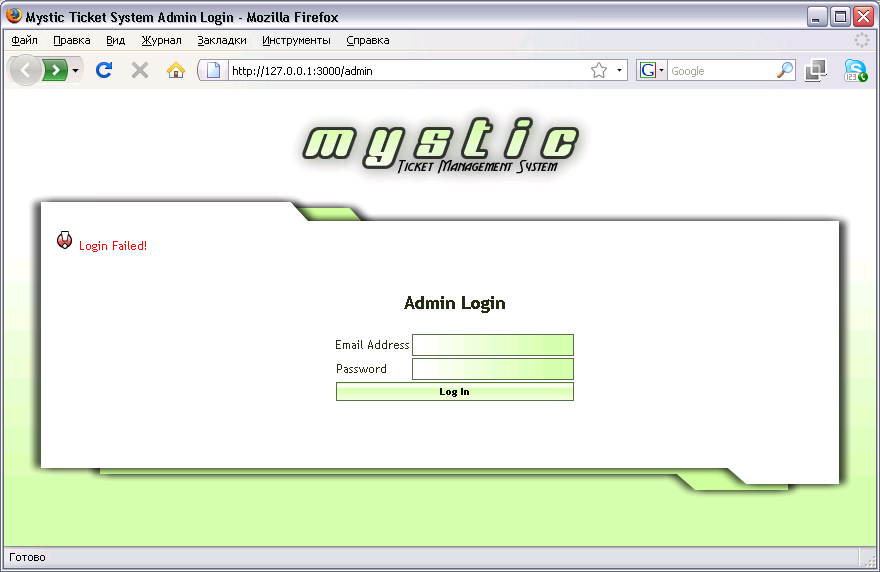Image resolution: width=880 pixels, height=572 pixels.
Task: Click the Skype phone toolbar icon
Action: coord(855,70)
